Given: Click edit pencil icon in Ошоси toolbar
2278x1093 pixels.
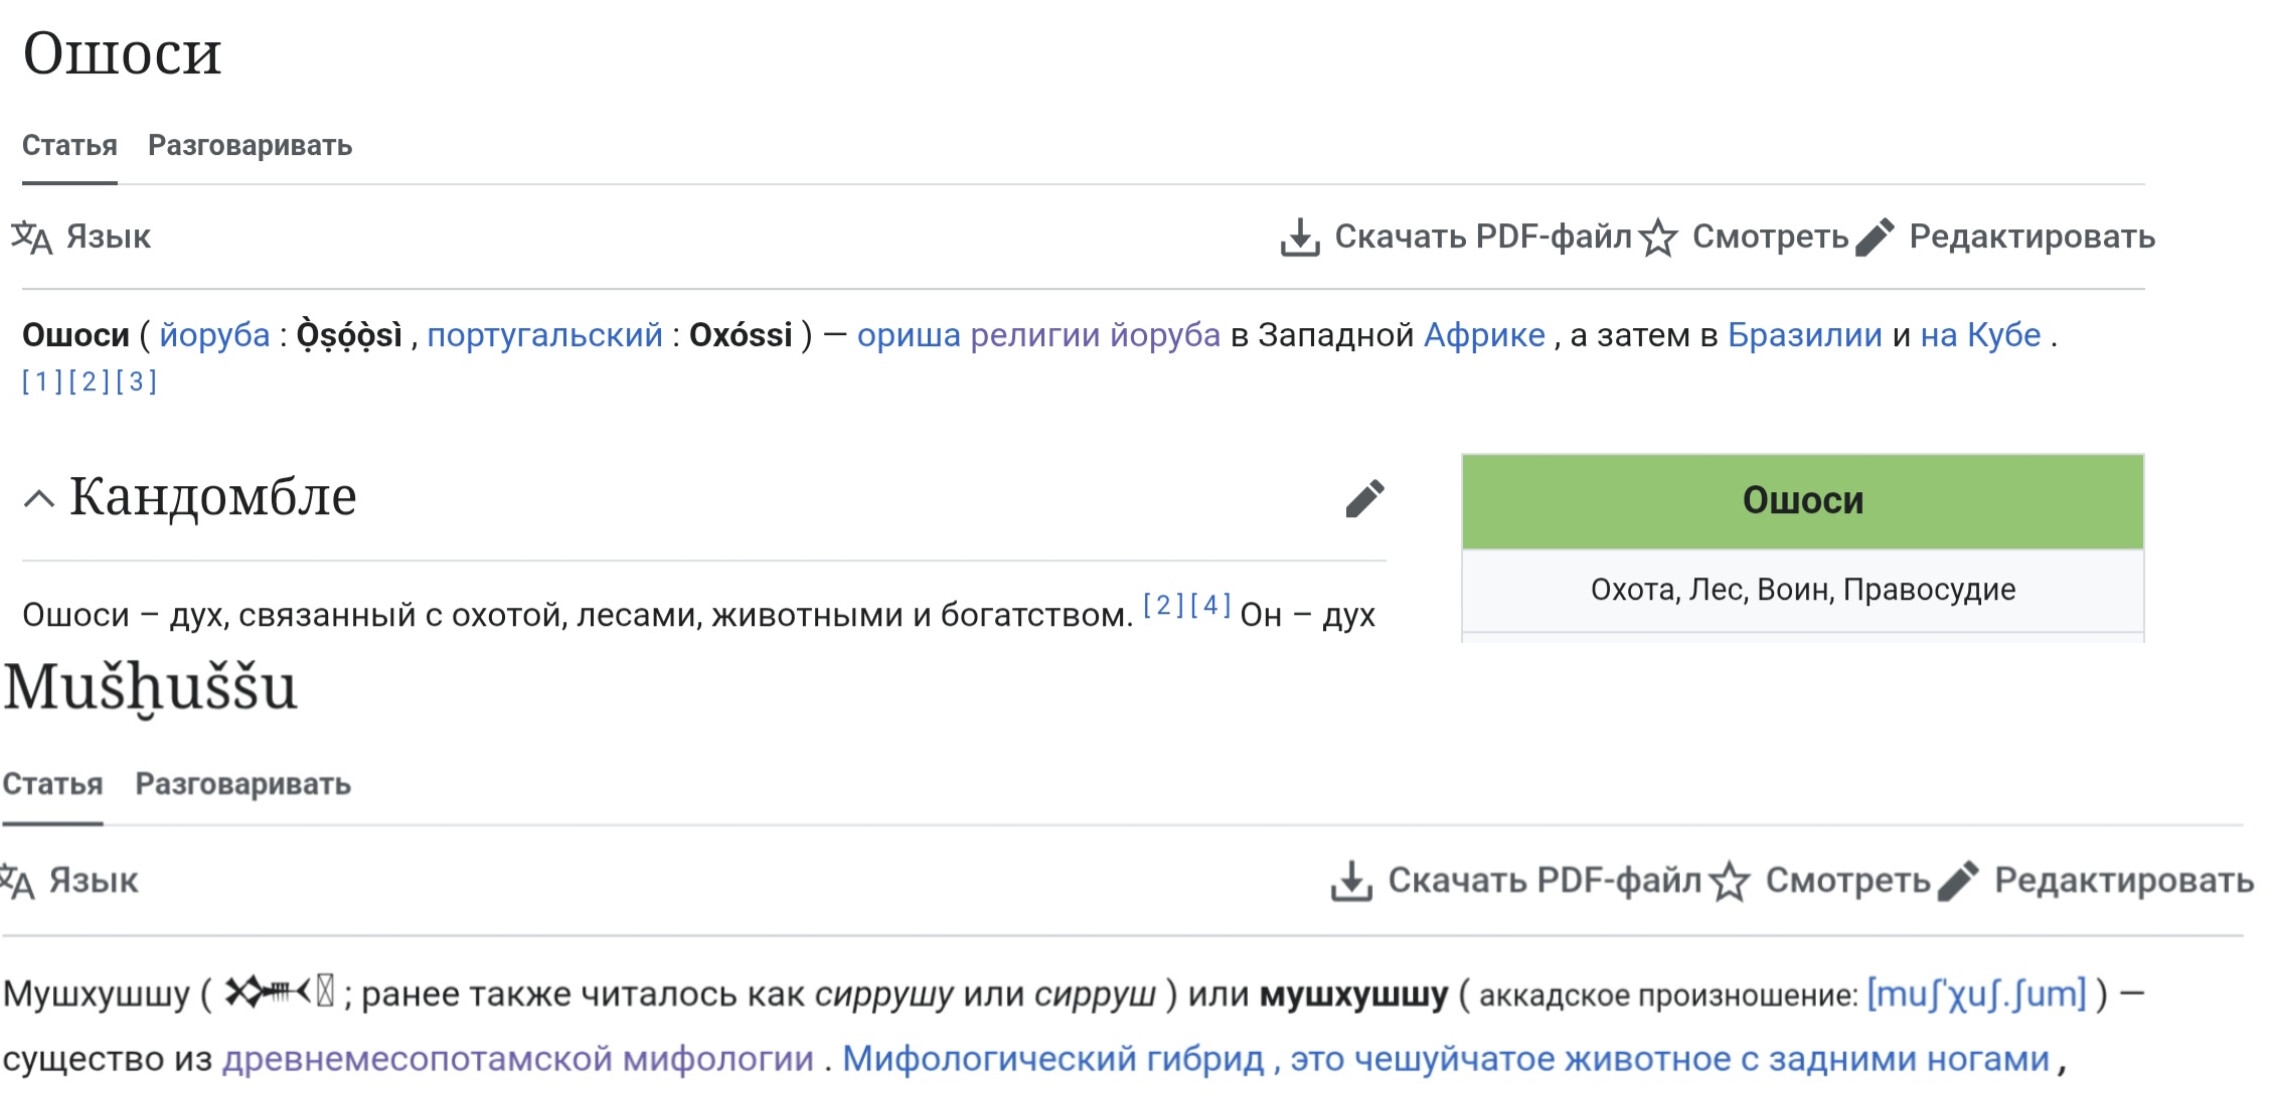Looking at the screenshot, I should [x=1874, y=237].
